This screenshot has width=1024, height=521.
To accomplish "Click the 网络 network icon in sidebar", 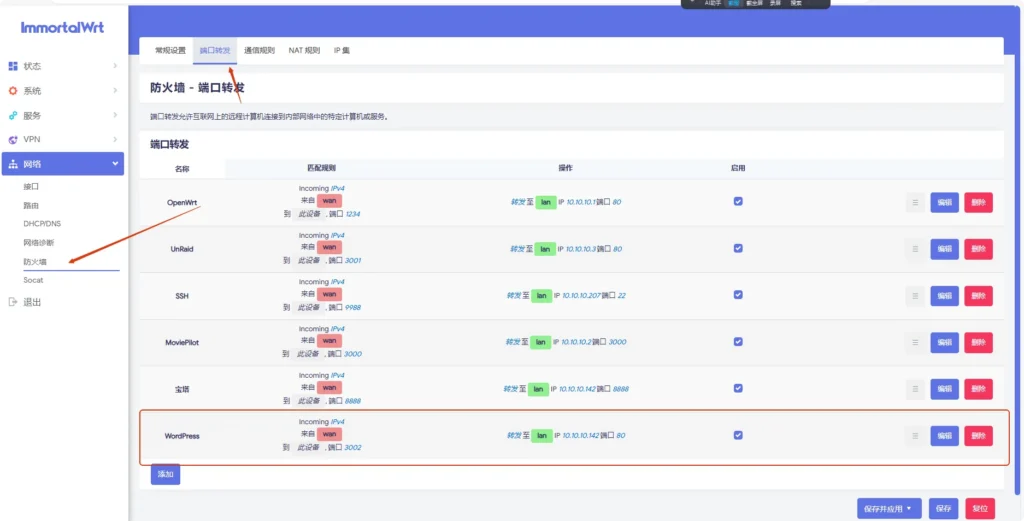I will 13,164.
